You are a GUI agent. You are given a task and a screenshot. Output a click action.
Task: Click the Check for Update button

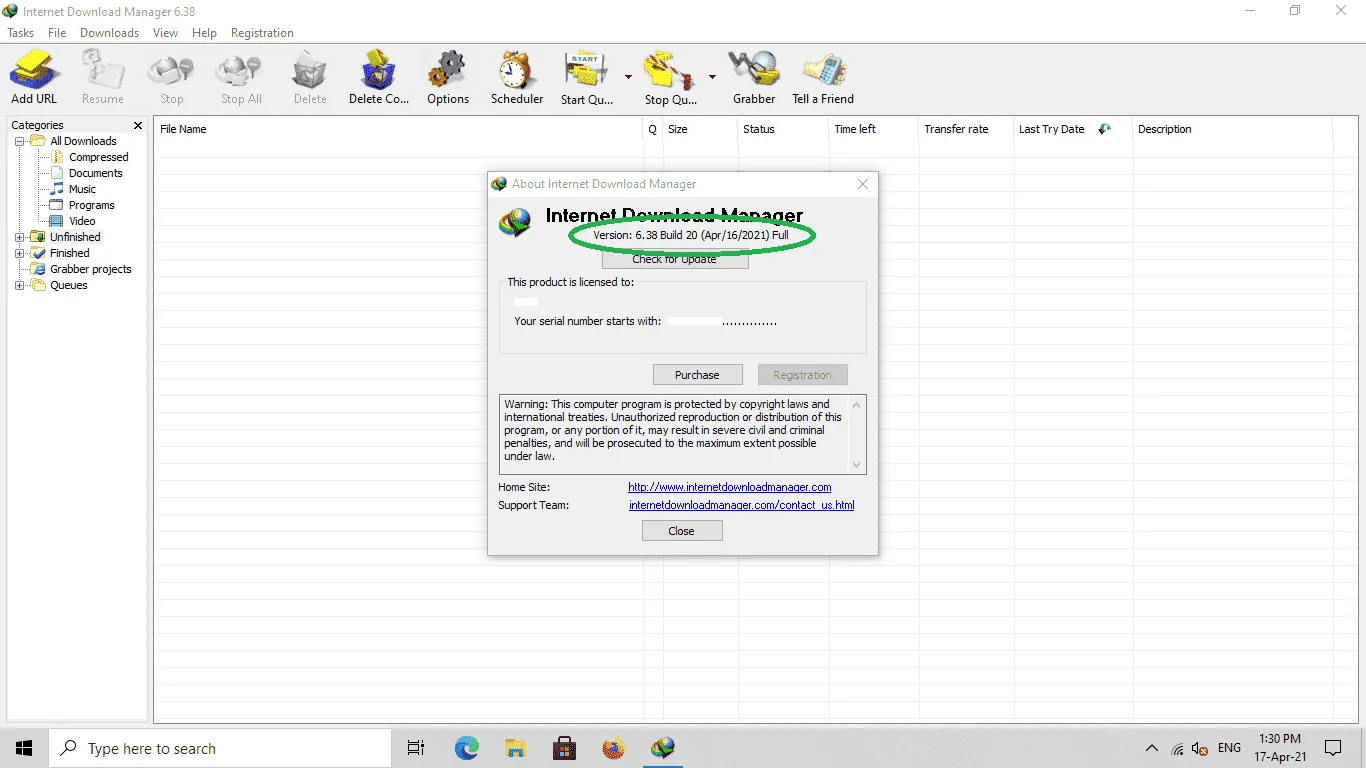point(675,259)
